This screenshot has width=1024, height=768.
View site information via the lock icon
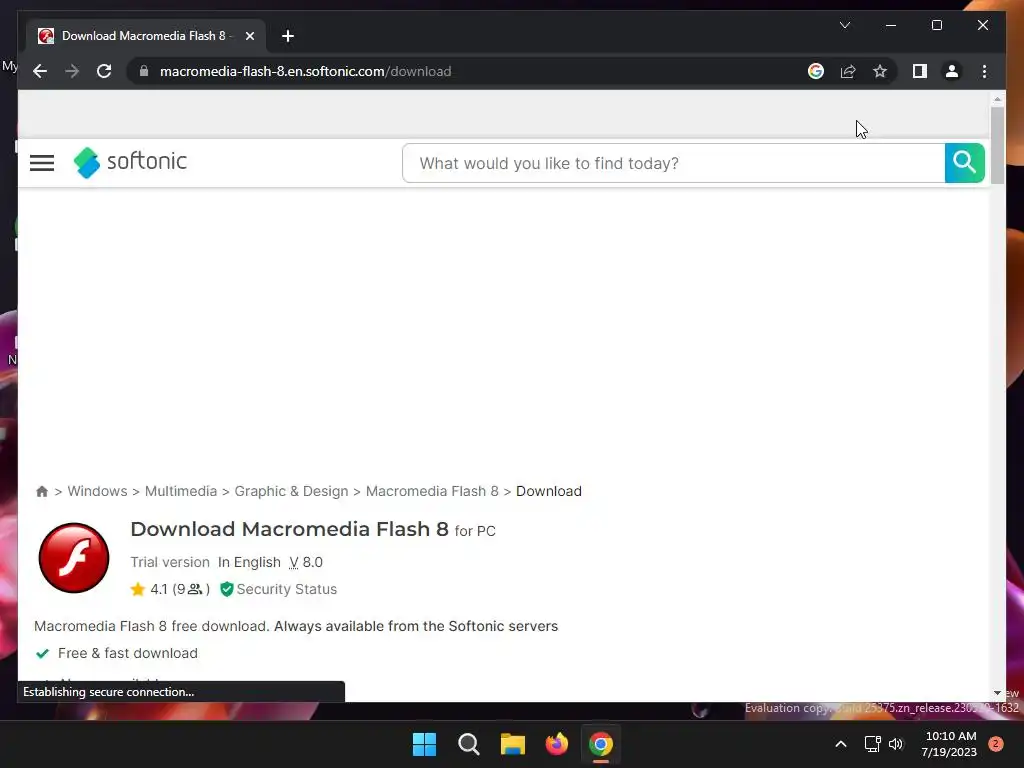click(144, 71)
